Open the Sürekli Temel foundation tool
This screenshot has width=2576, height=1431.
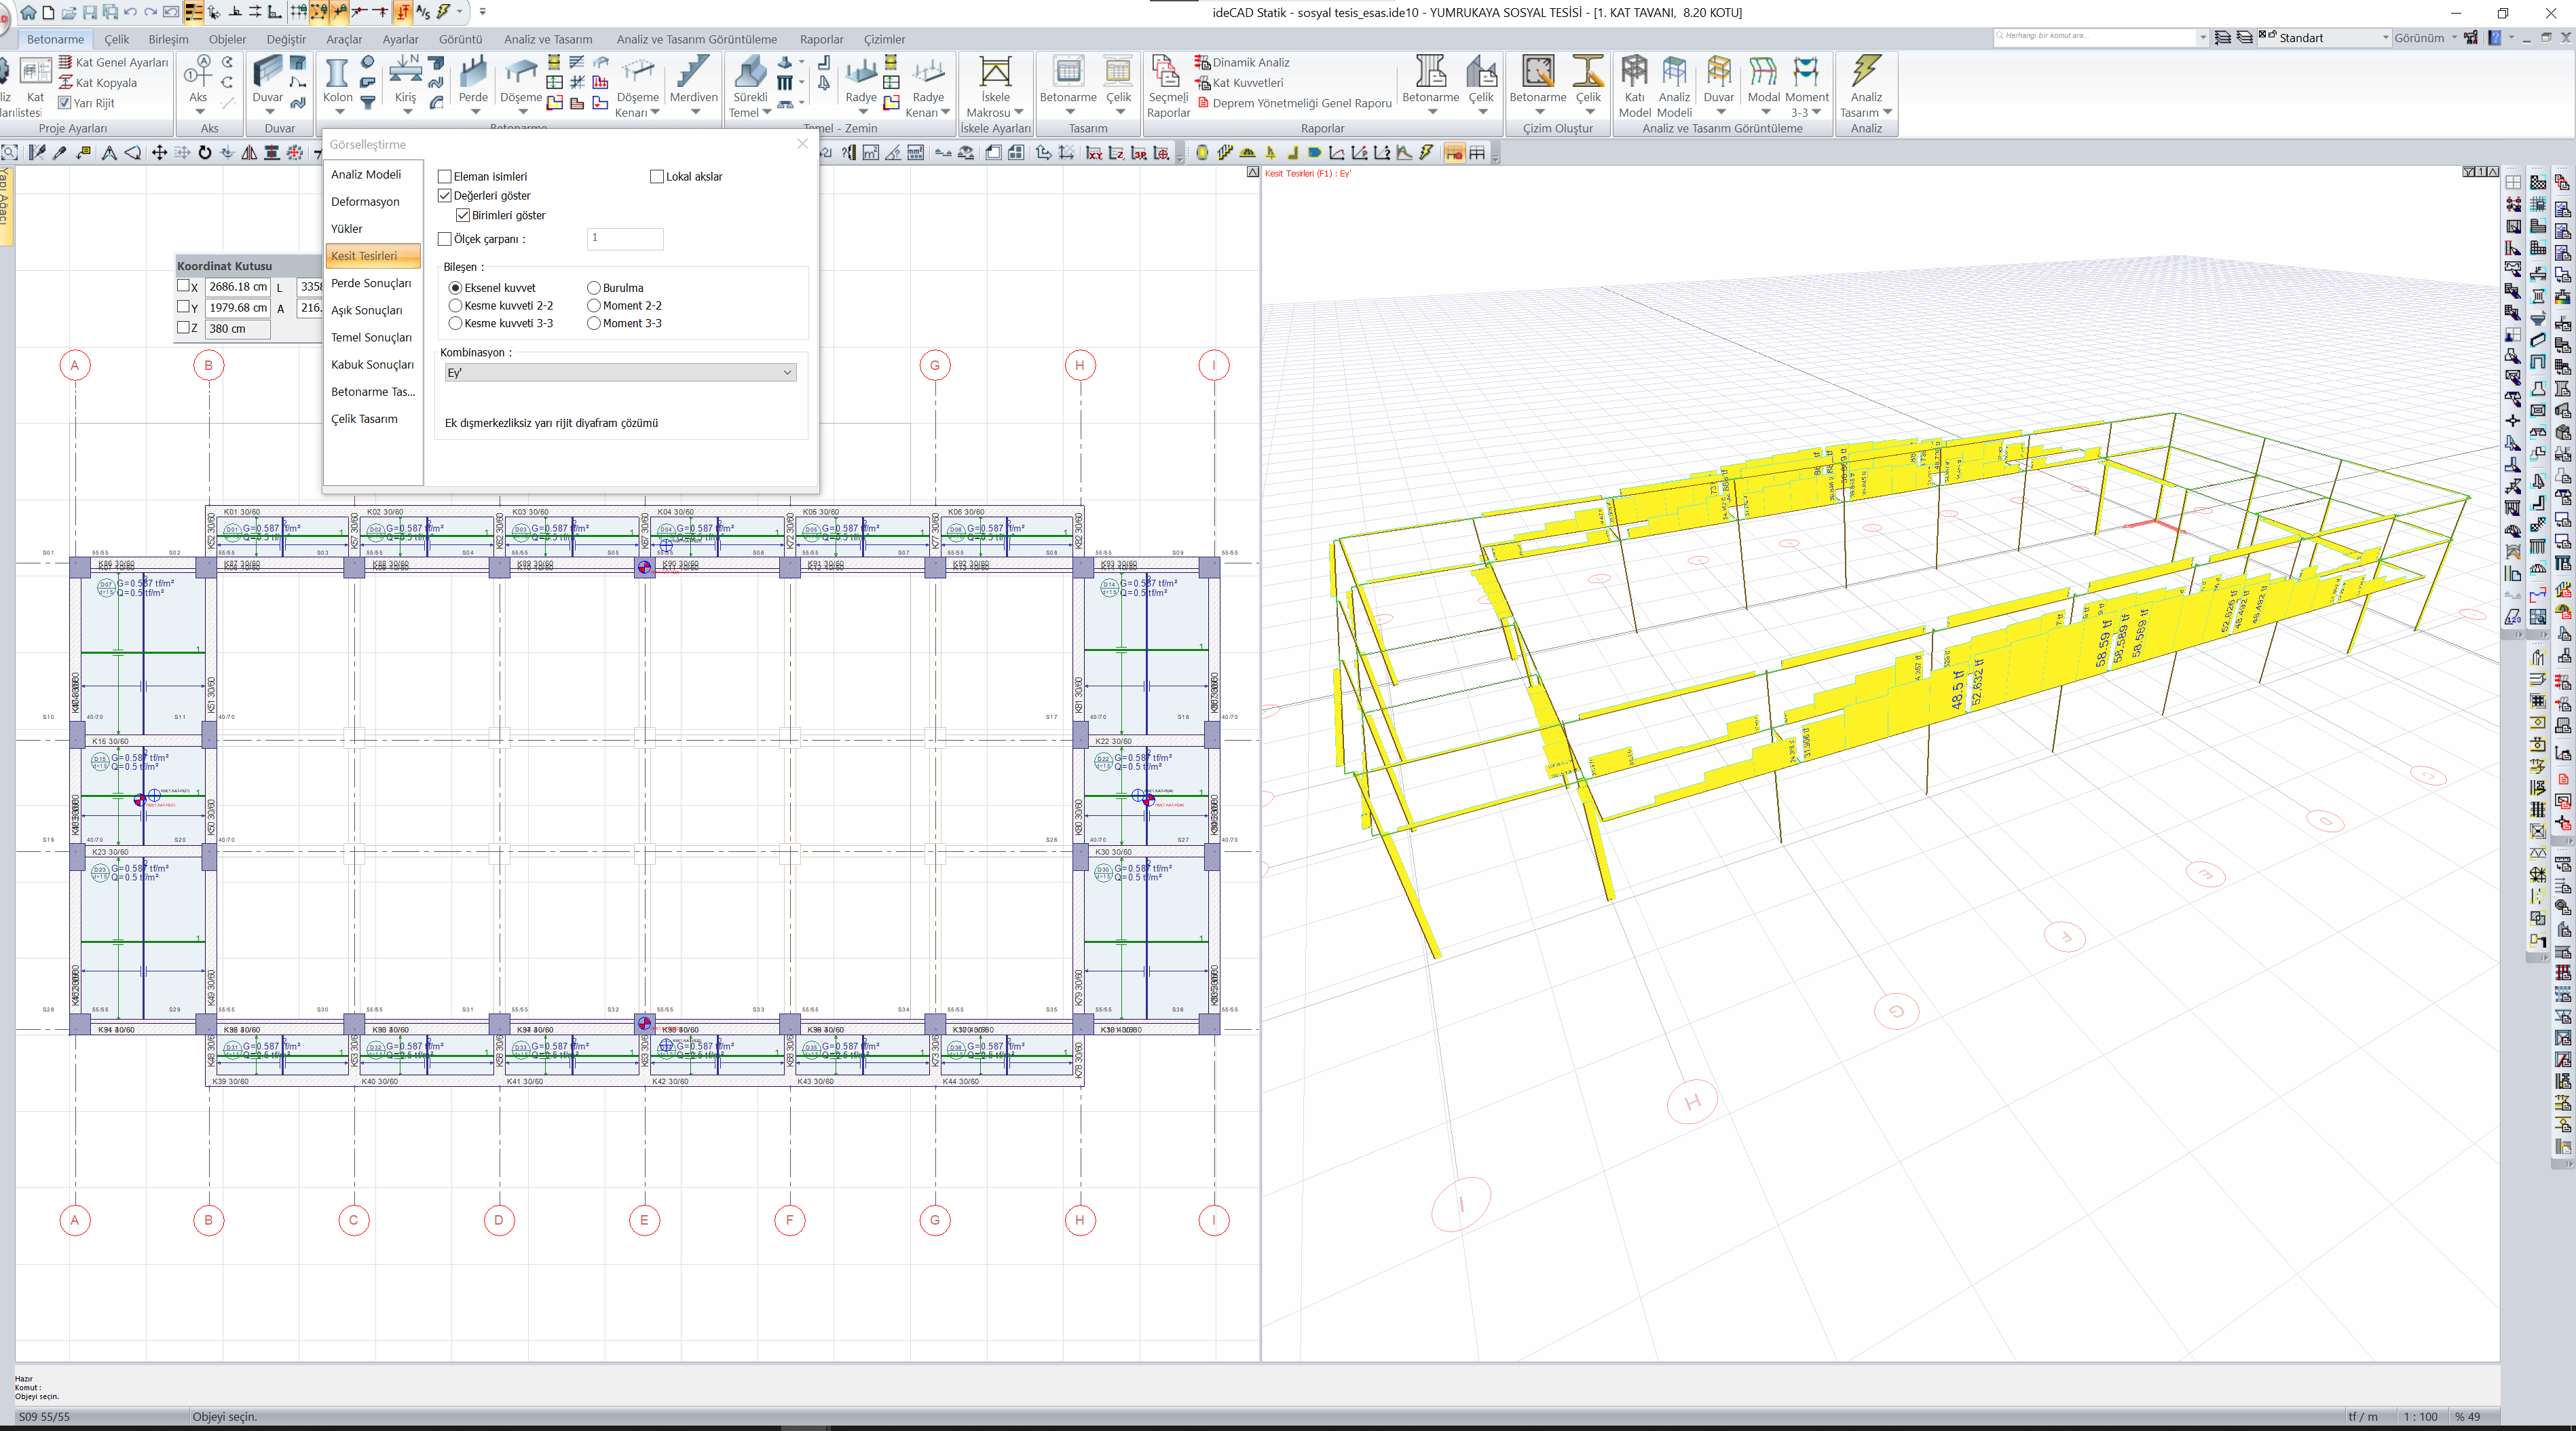point(750,86)
